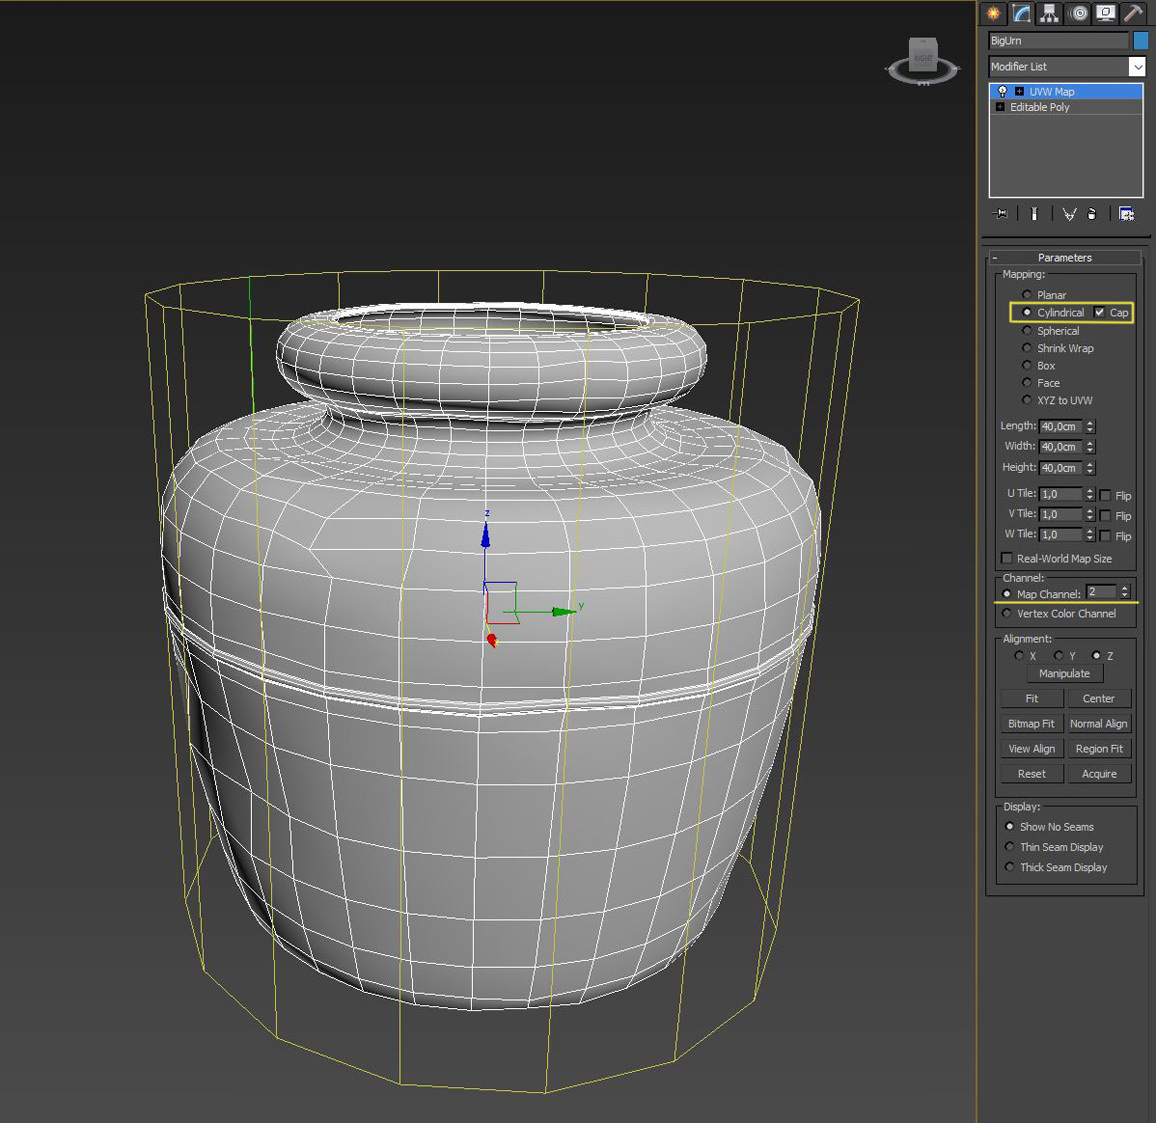The height and width of the screenshot is (1123, 1156).
Task: Enable Real-World Map Size
Action: 1006,558
